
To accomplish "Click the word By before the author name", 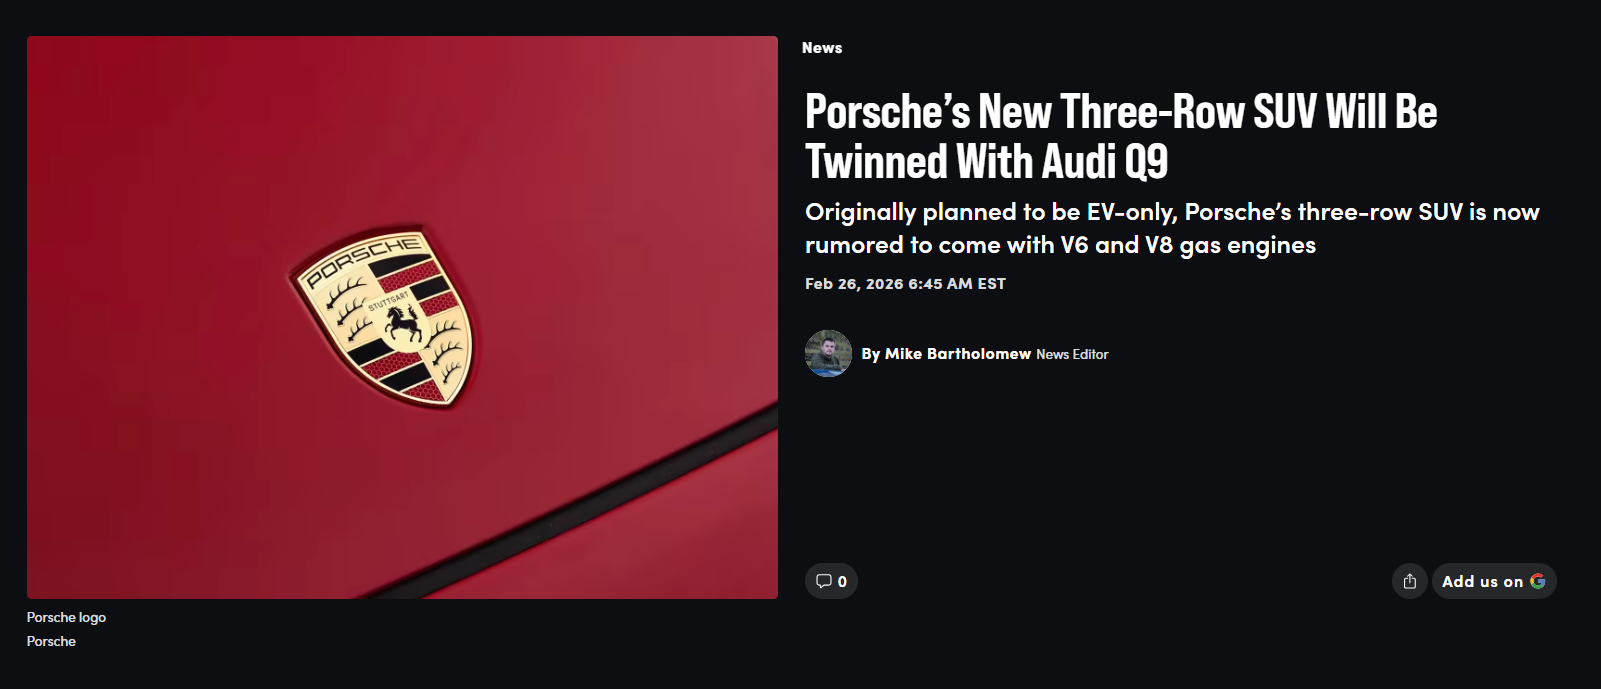I will click(871, 354).
